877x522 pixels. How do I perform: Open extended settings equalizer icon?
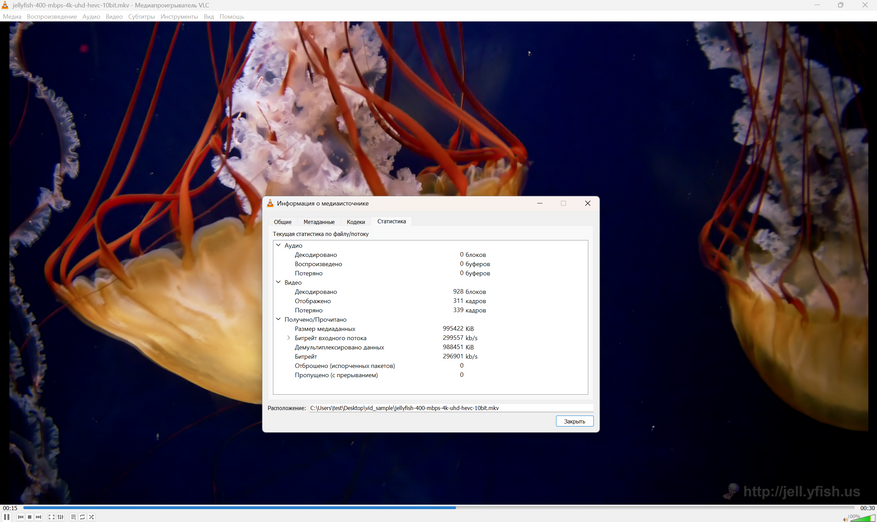pos(61,517)
